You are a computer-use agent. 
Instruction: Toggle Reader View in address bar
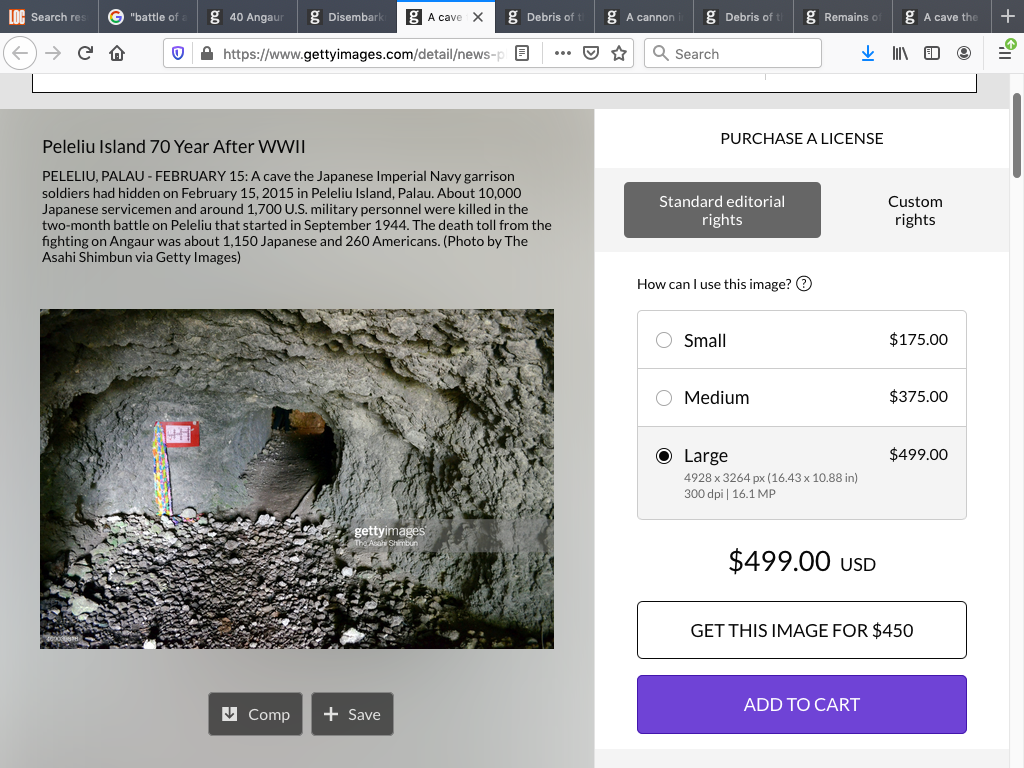[x=522, y=53]
